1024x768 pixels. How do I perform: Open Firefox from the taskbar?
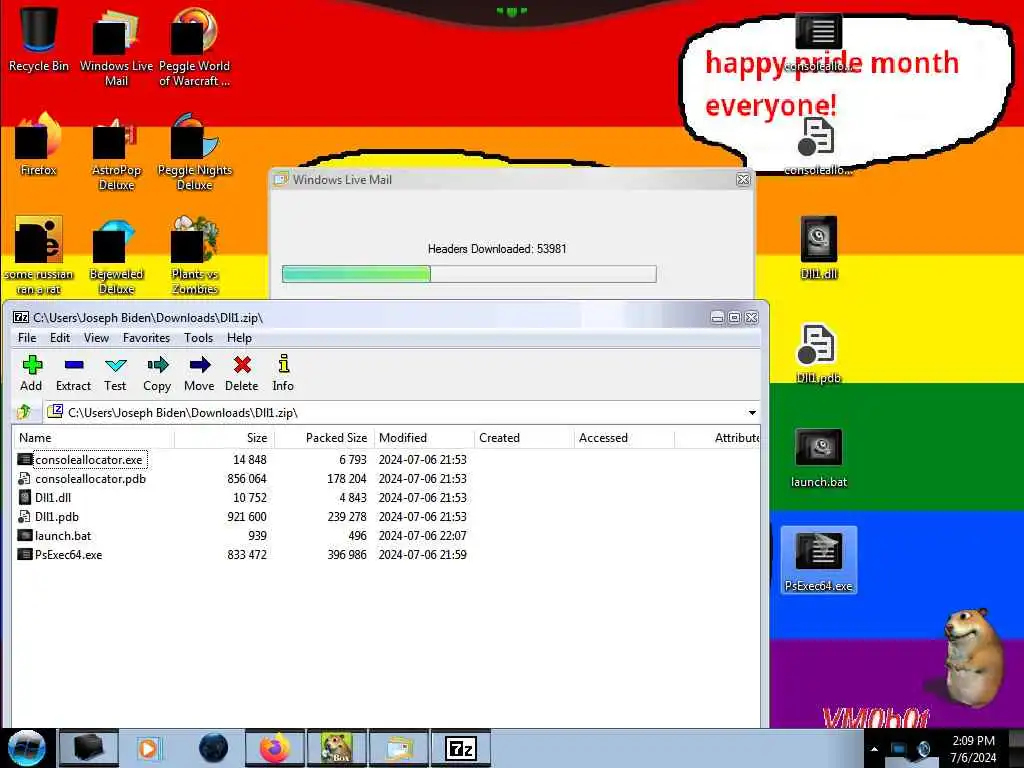[275, 748]
